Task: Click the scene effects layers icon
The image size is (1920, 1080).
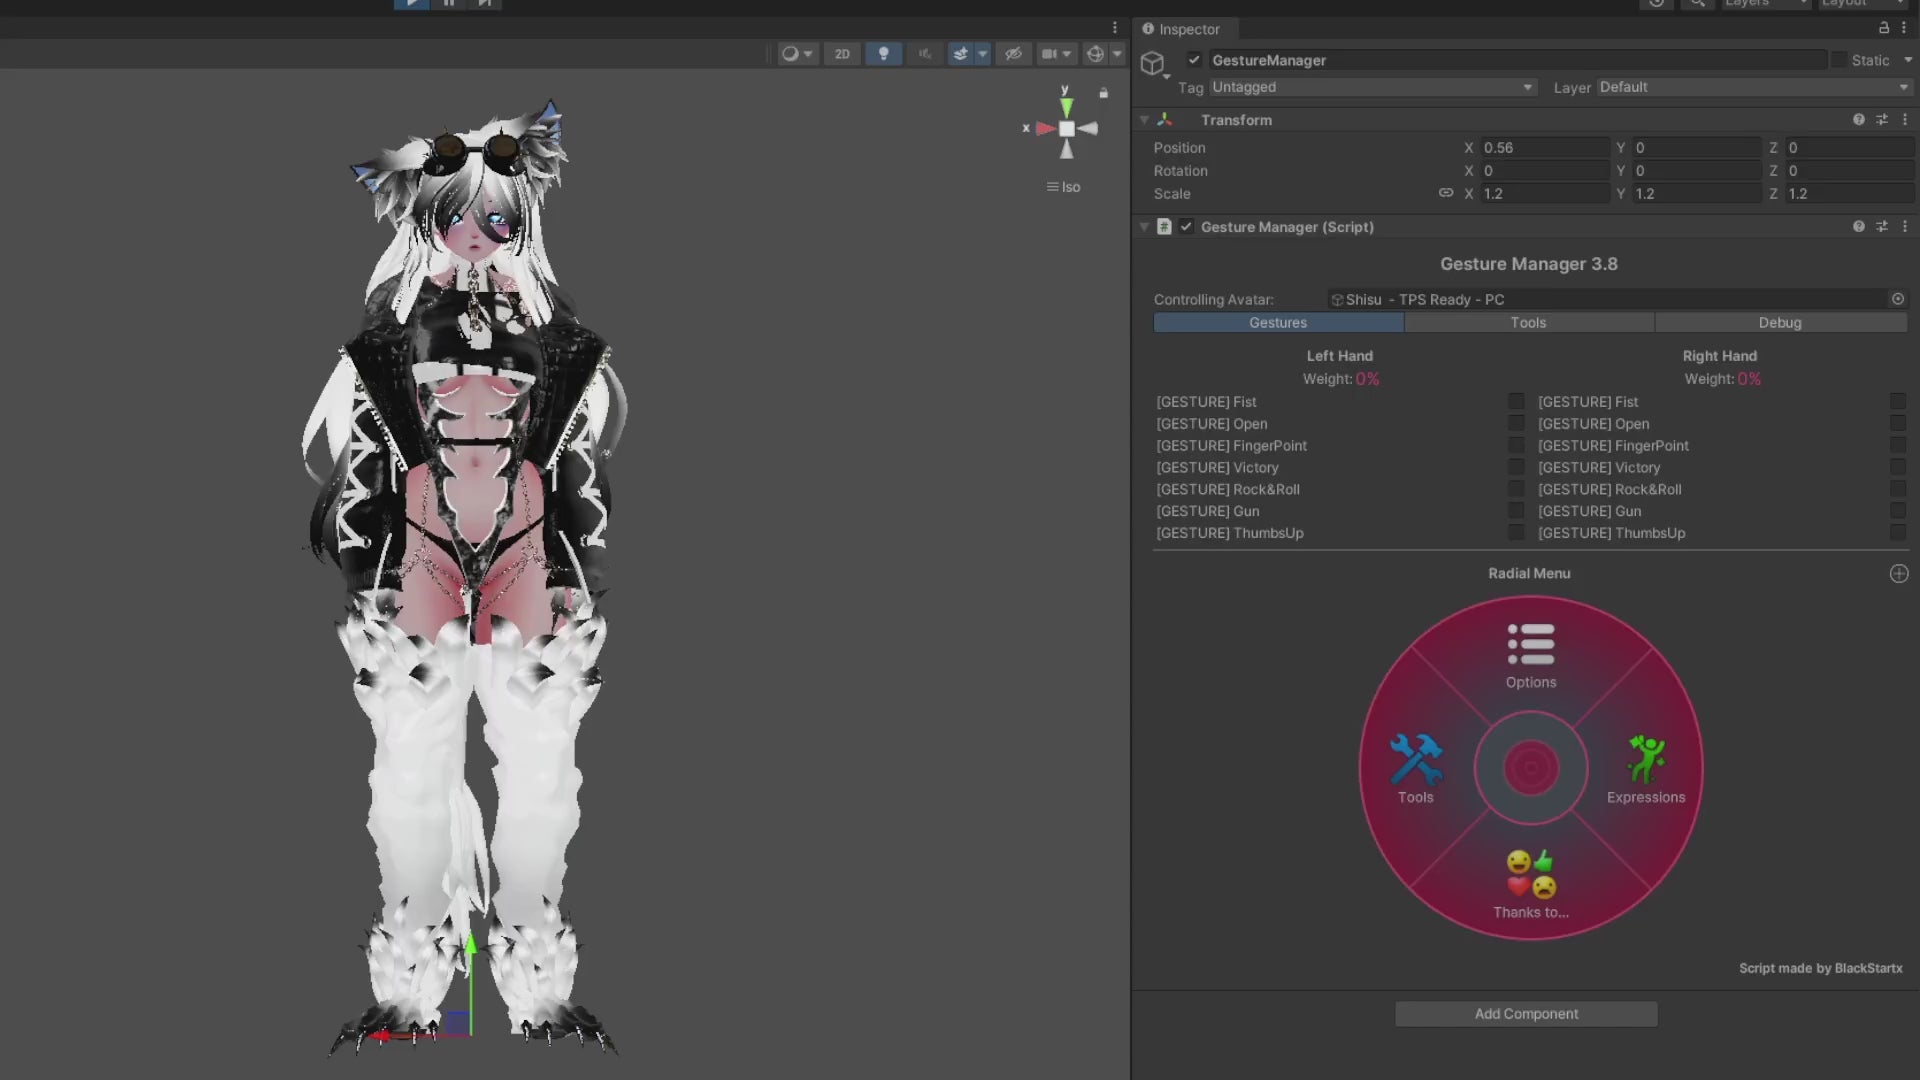Action: (x=961, y=54)
